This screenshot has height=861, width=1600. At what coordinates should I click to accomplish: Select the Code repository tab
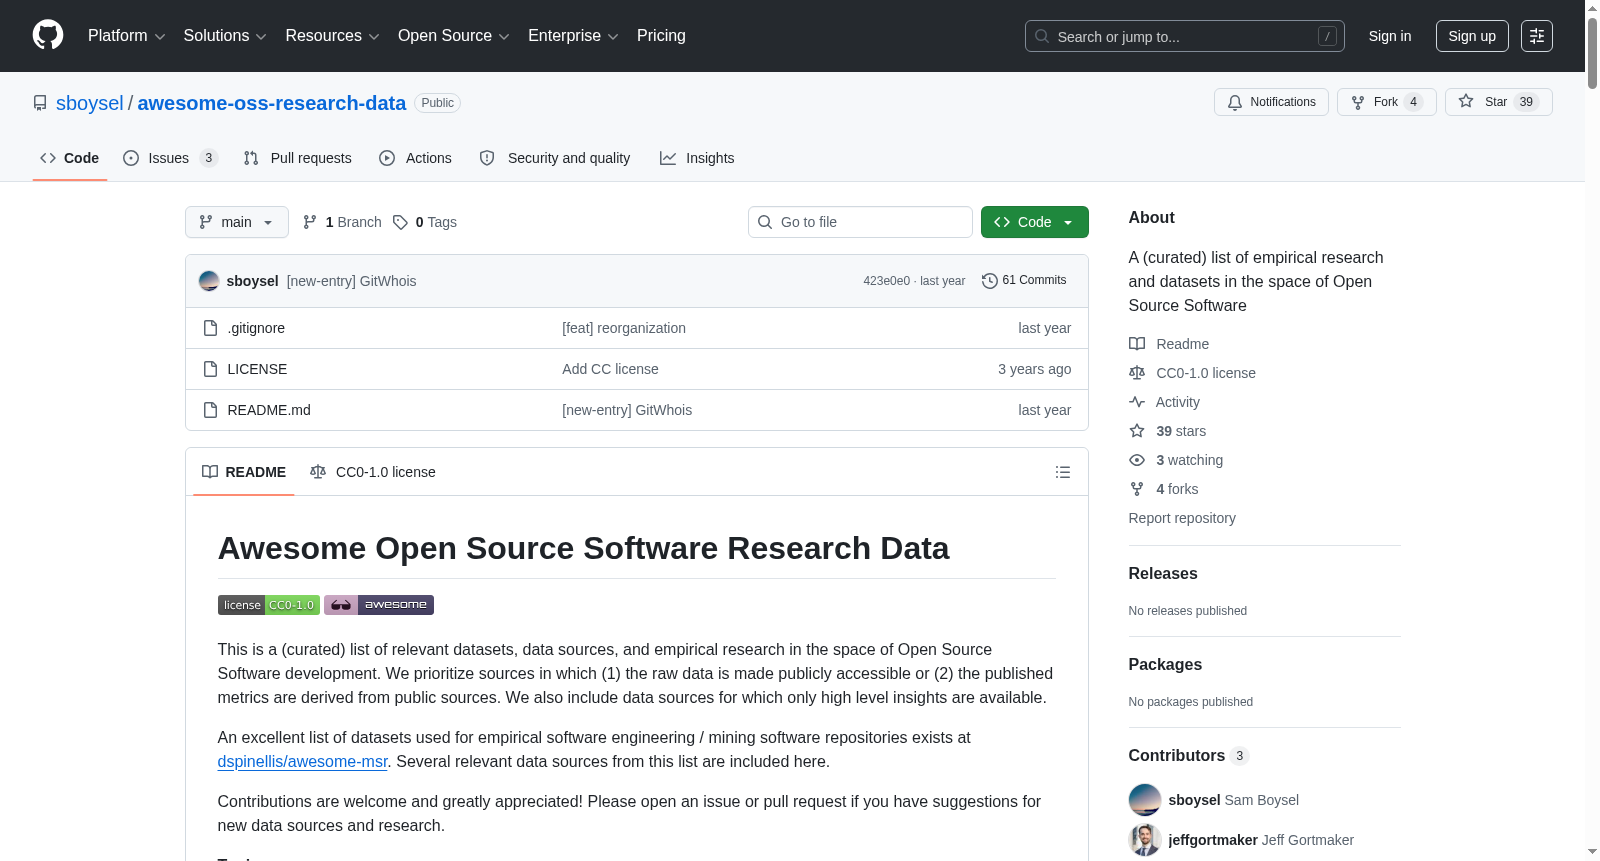pos(70,158)
